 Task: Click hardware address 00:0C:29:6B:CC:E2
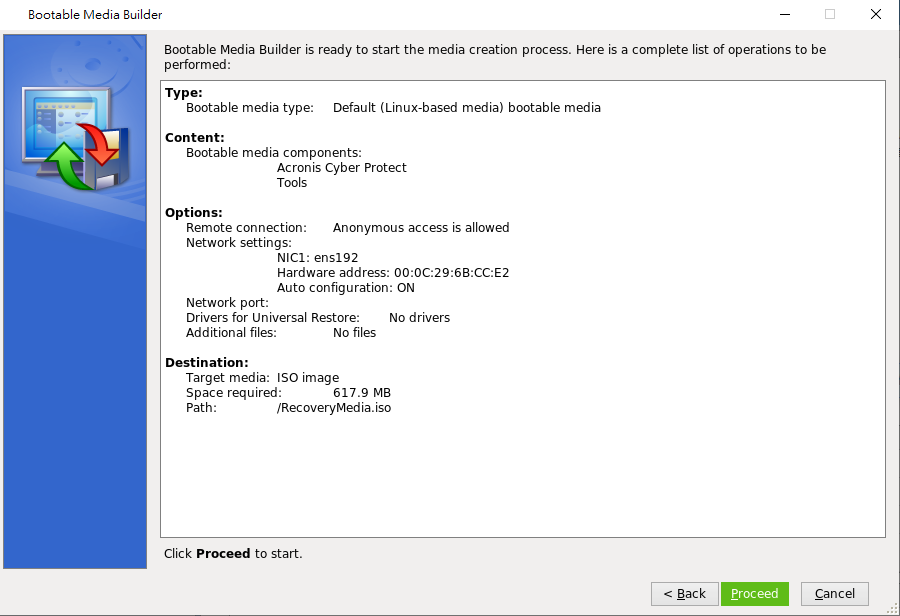coord(451,273)
